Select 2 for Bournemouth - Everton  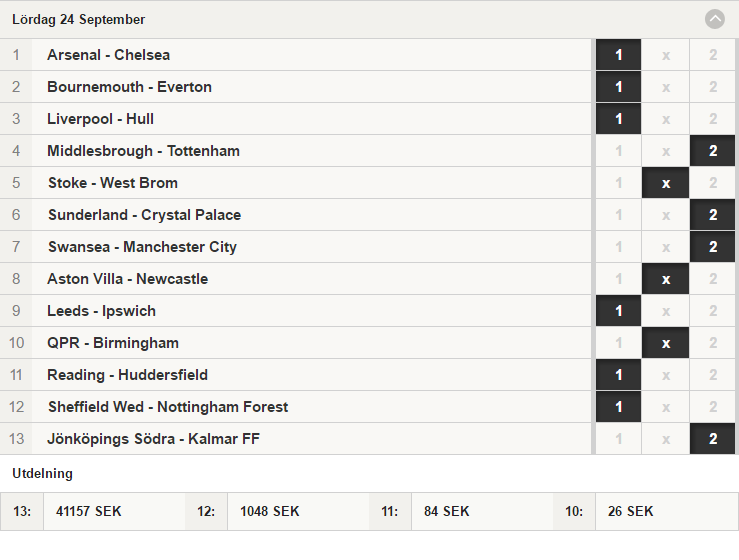[713, 87]
